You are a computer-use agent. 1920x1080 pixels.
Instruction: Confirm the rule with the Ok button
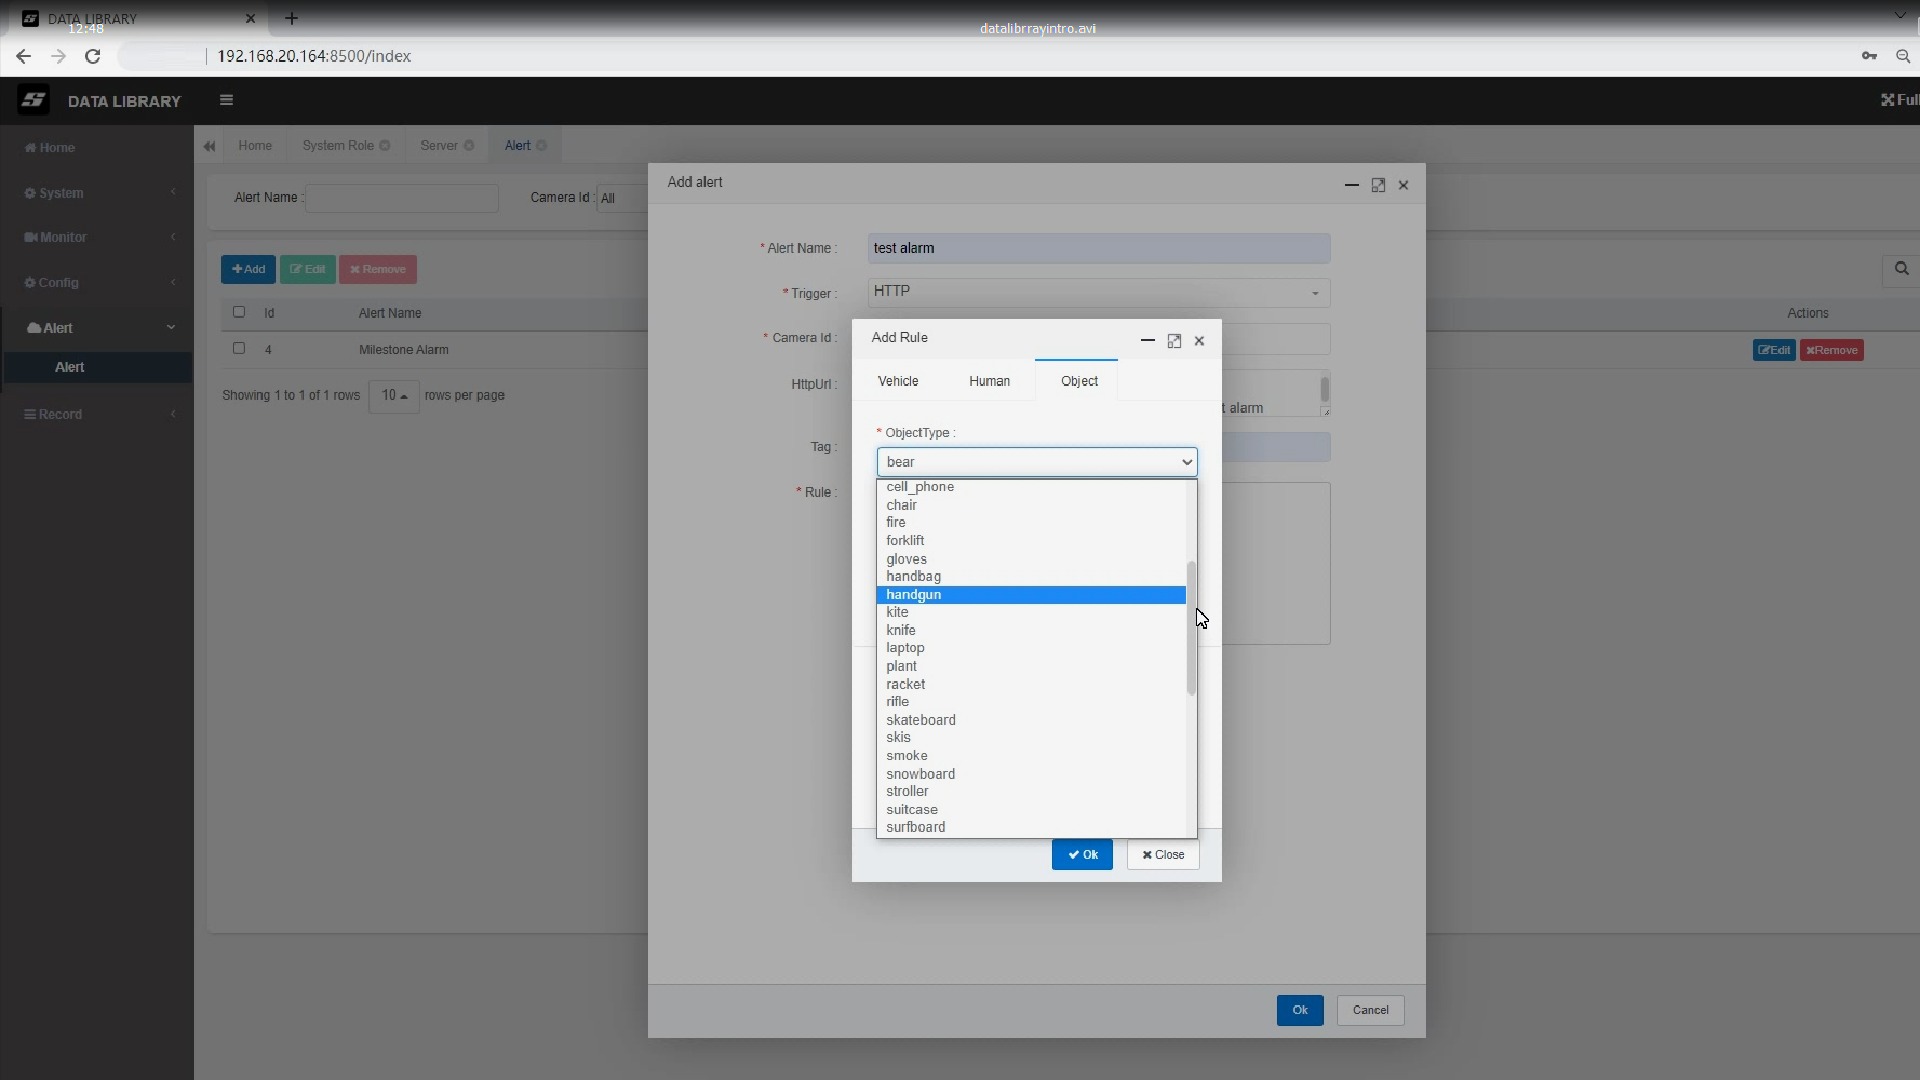point(1082,855)
